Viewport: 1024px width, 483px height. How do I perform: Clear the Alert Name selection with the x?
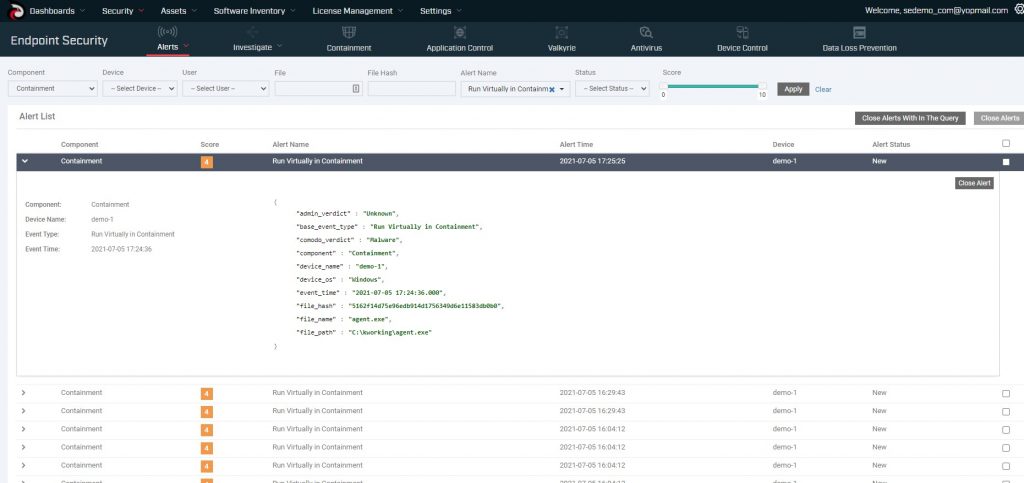[x=551, y=89]
